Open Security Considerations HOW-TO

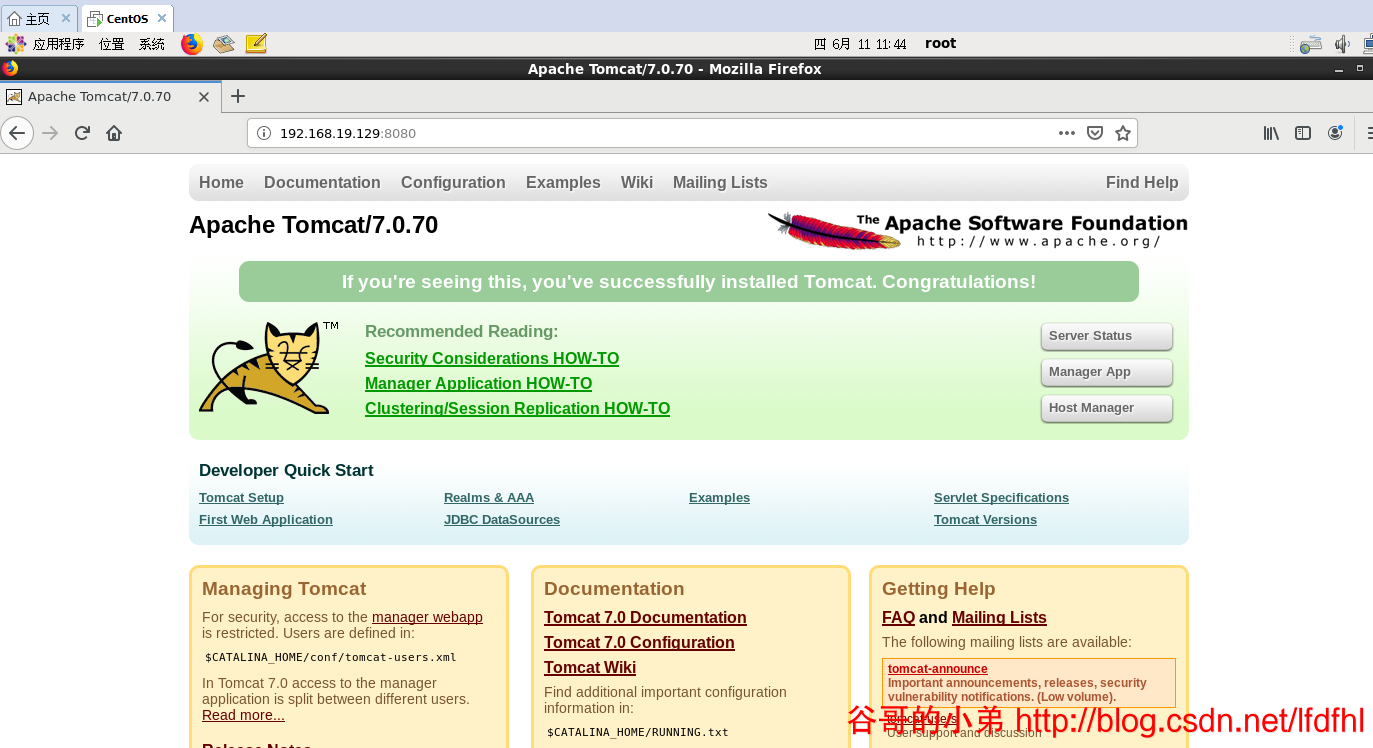coord(492,358)
